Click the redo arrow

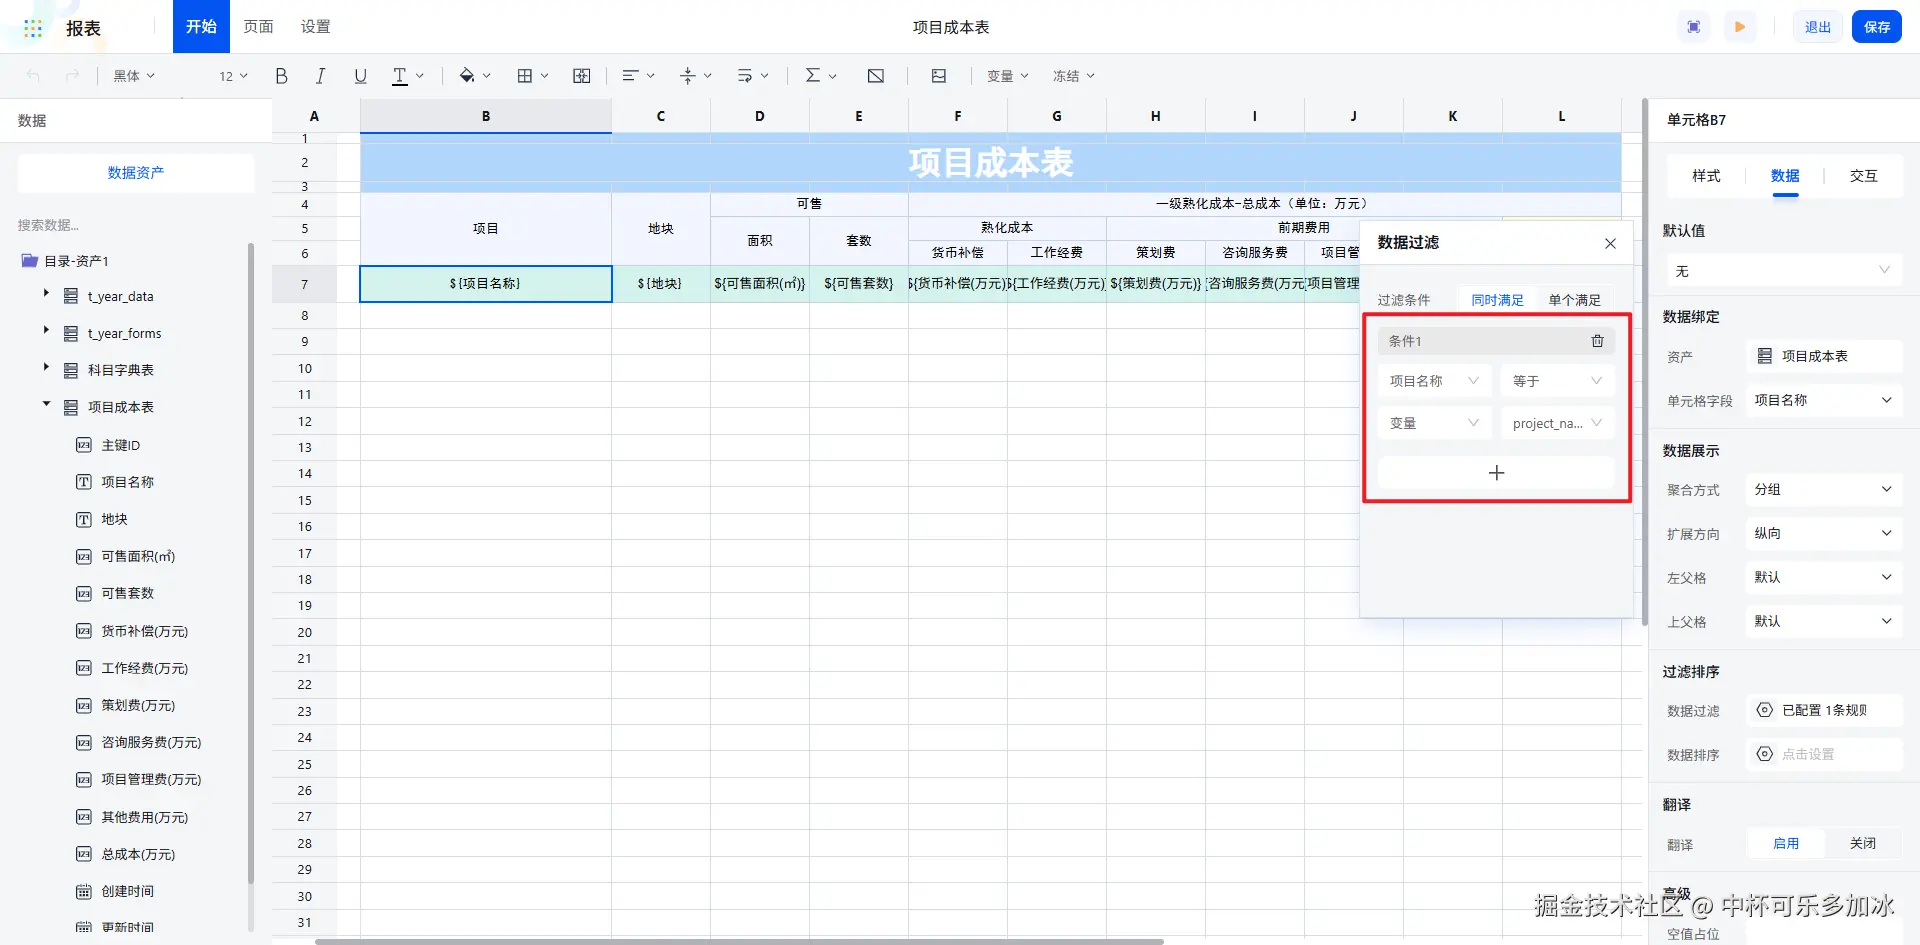pos(72,76)
